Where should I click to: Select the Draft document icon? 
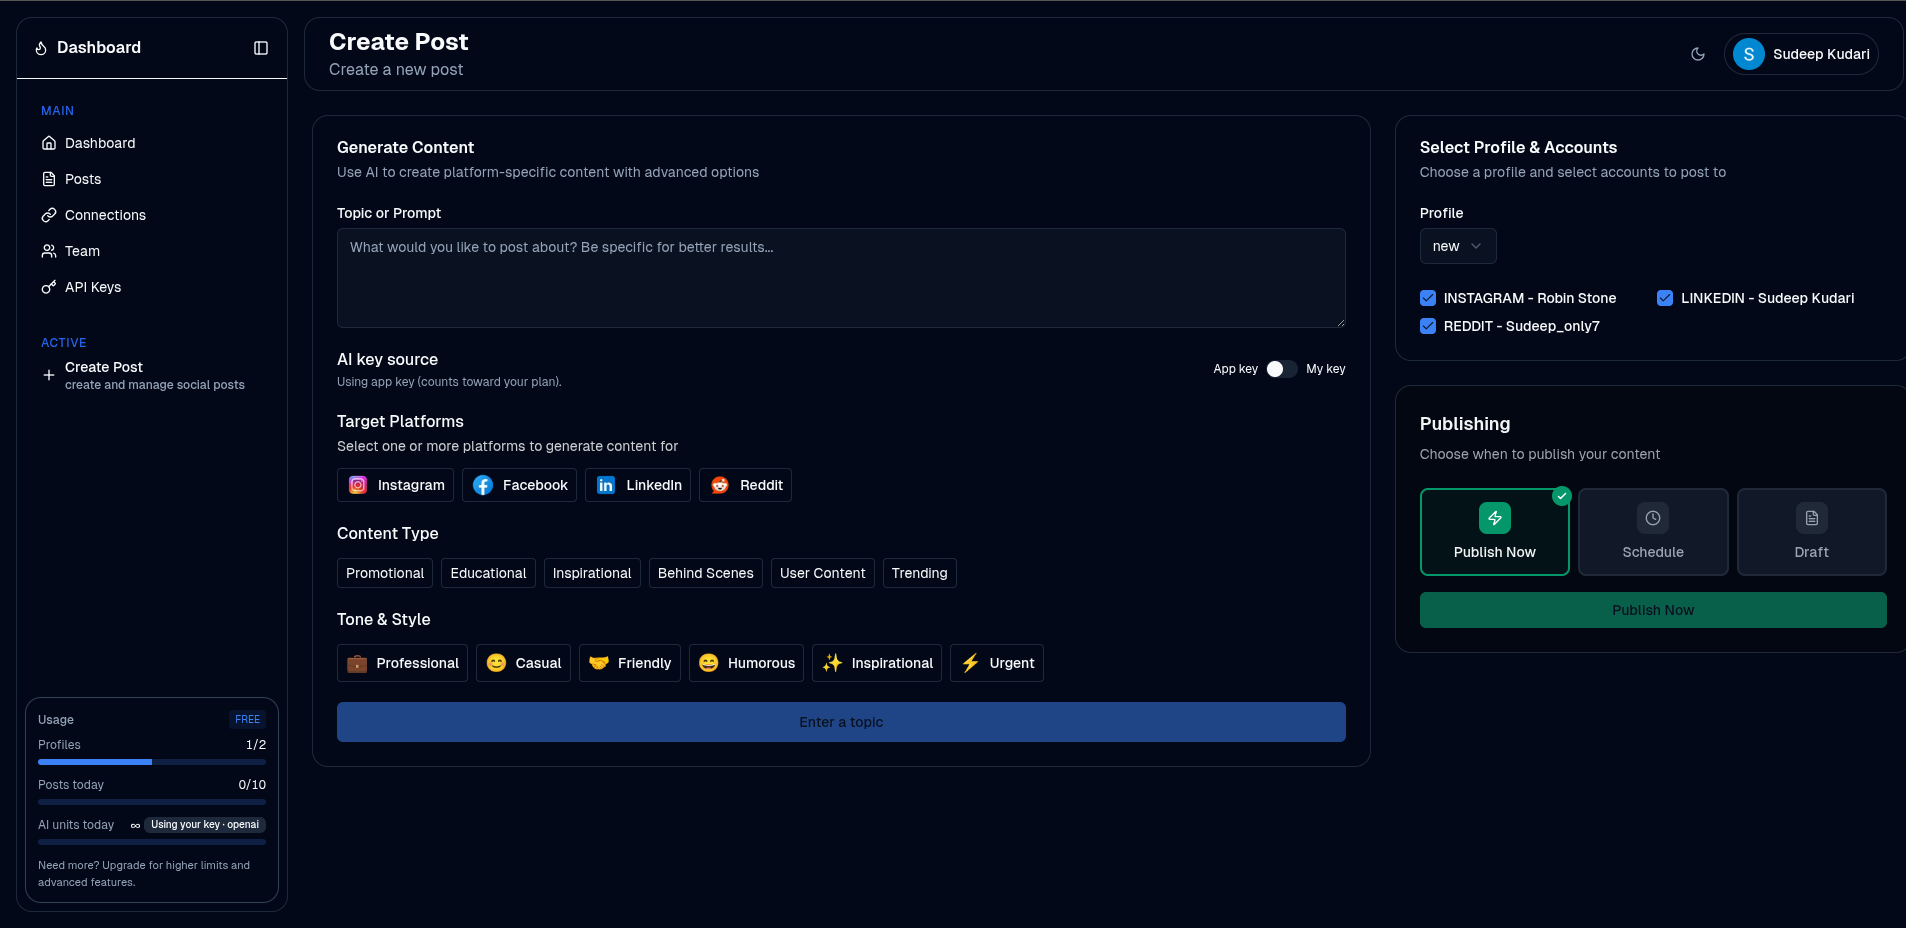[x=1811, y=518]
